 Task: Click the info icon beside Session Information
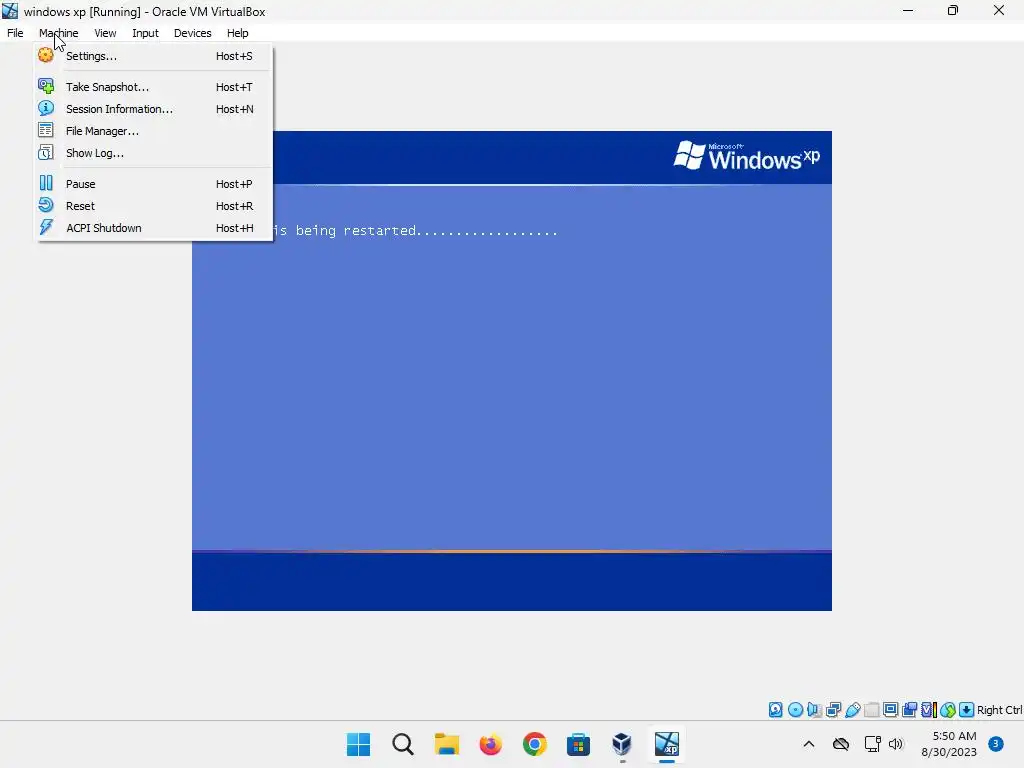click(x=46, y=108)
